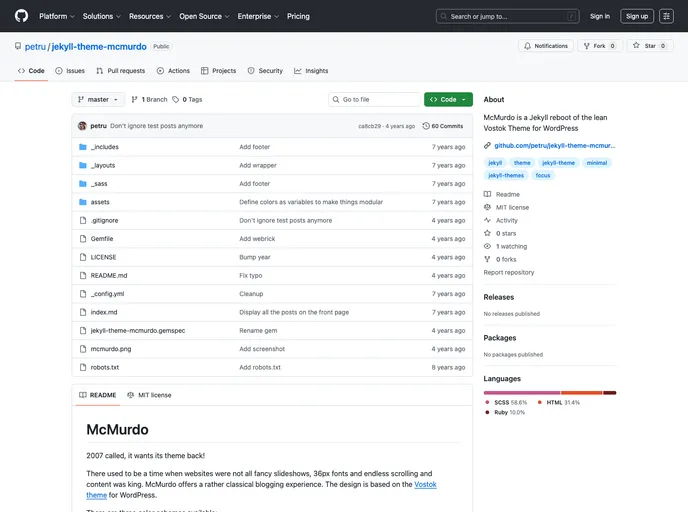
Task: Click the _includes folder icon
Action: click(x=83, y=147)
